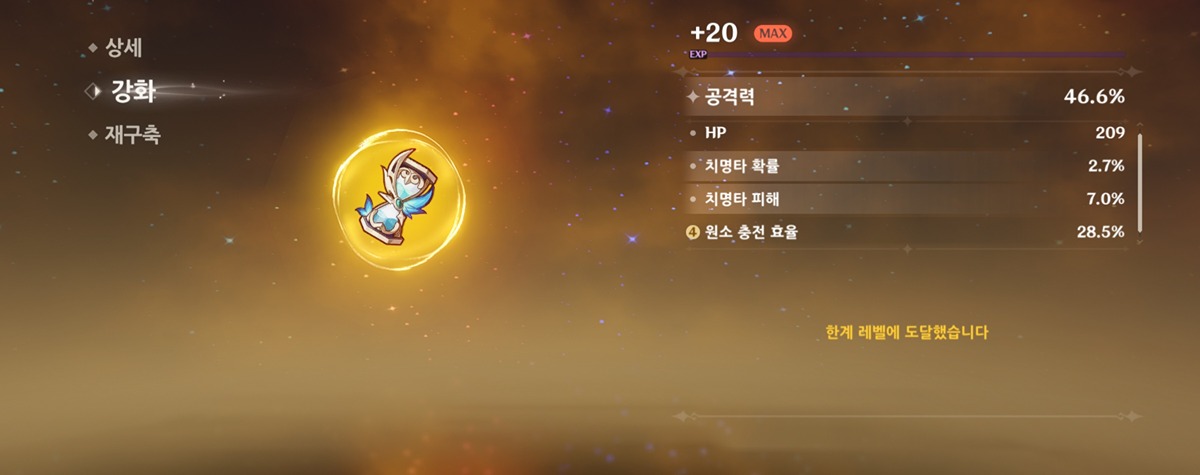Image resolution: width=1200 pixels, height=475 pixels.
Task: Select the 원소 충전 효율 row
Action: click(x=905, y=232)
